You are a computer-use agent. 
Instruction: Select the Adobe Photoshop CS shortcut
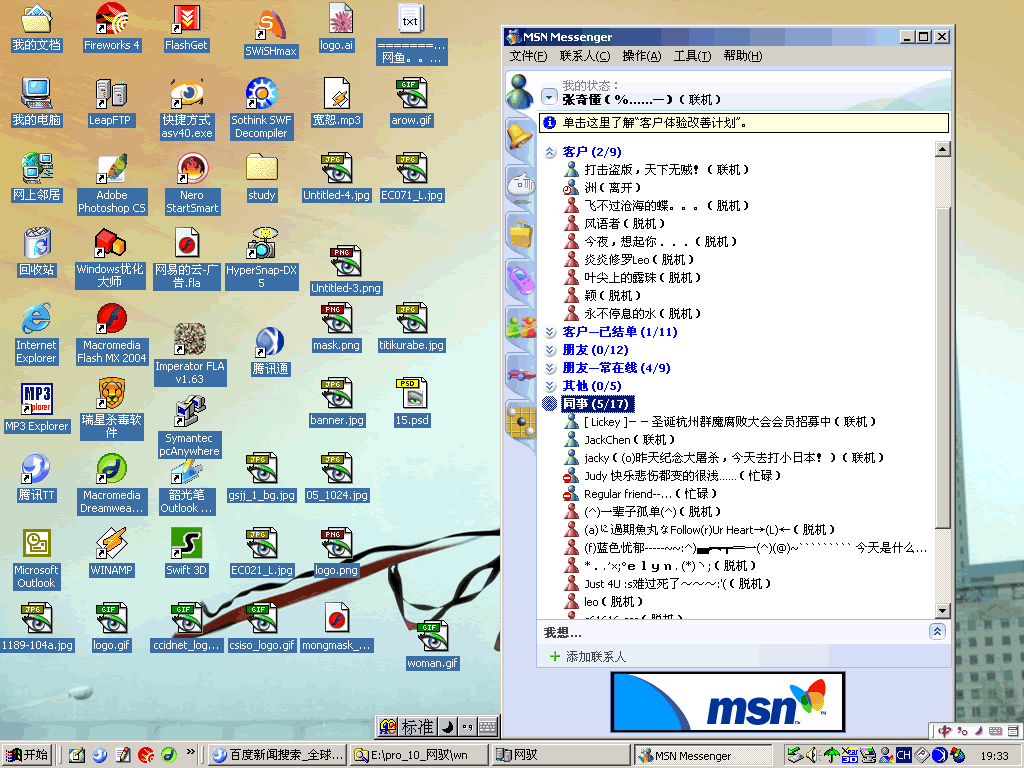tap(112, 184)
